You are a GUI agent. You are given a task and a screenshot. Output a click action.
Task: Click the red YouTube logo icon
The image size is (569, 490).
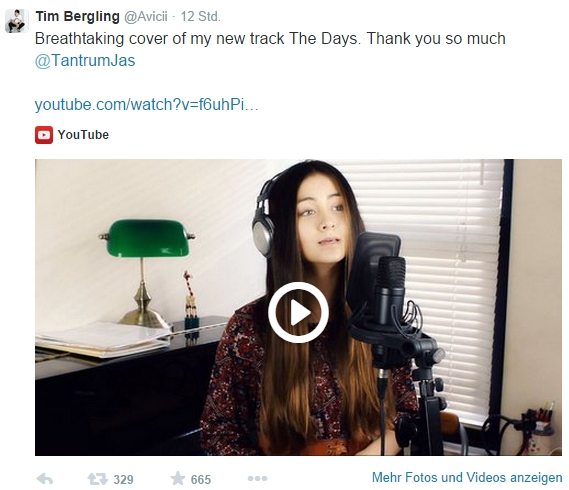(44, 135)
